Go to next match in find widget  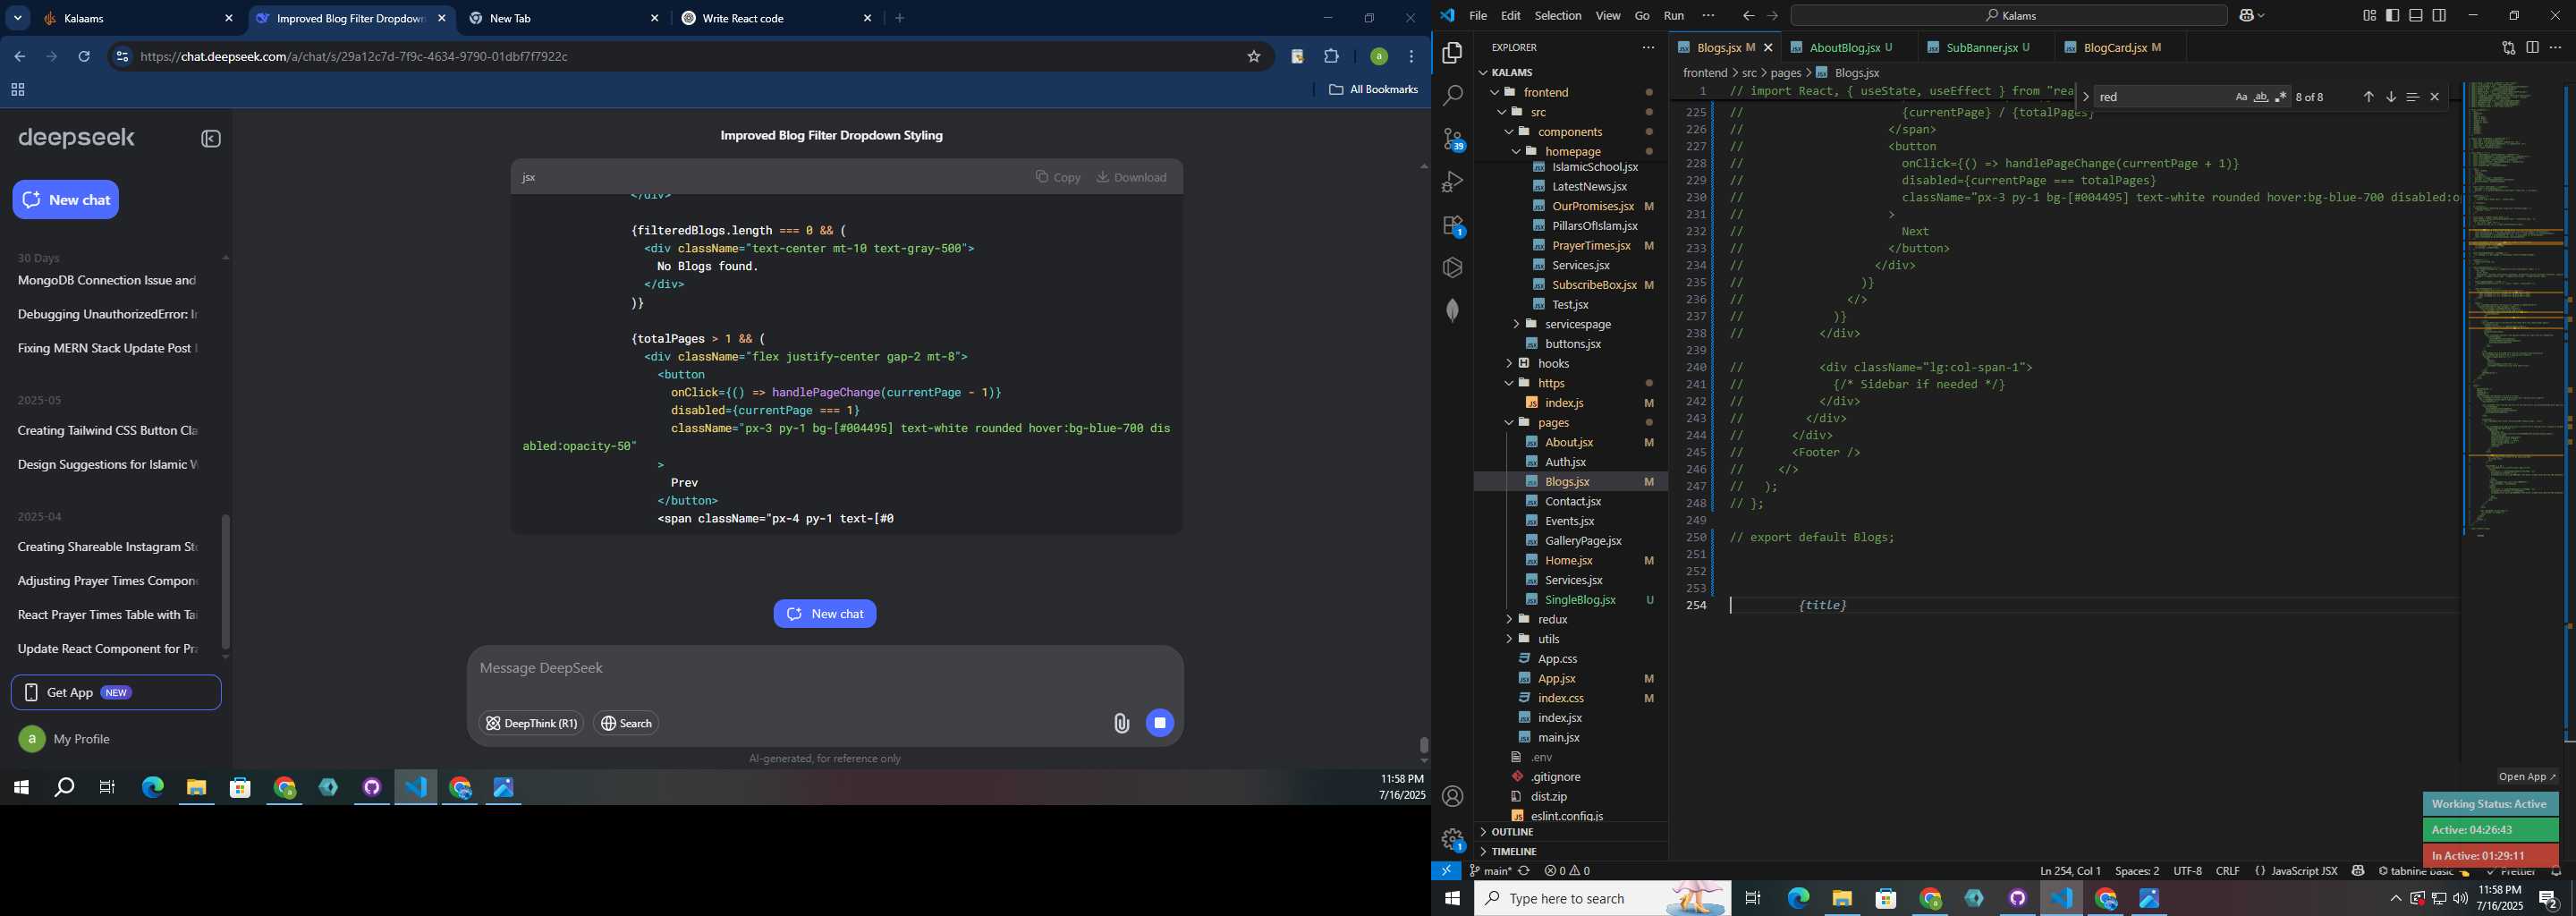click(x=2391, y=97)
